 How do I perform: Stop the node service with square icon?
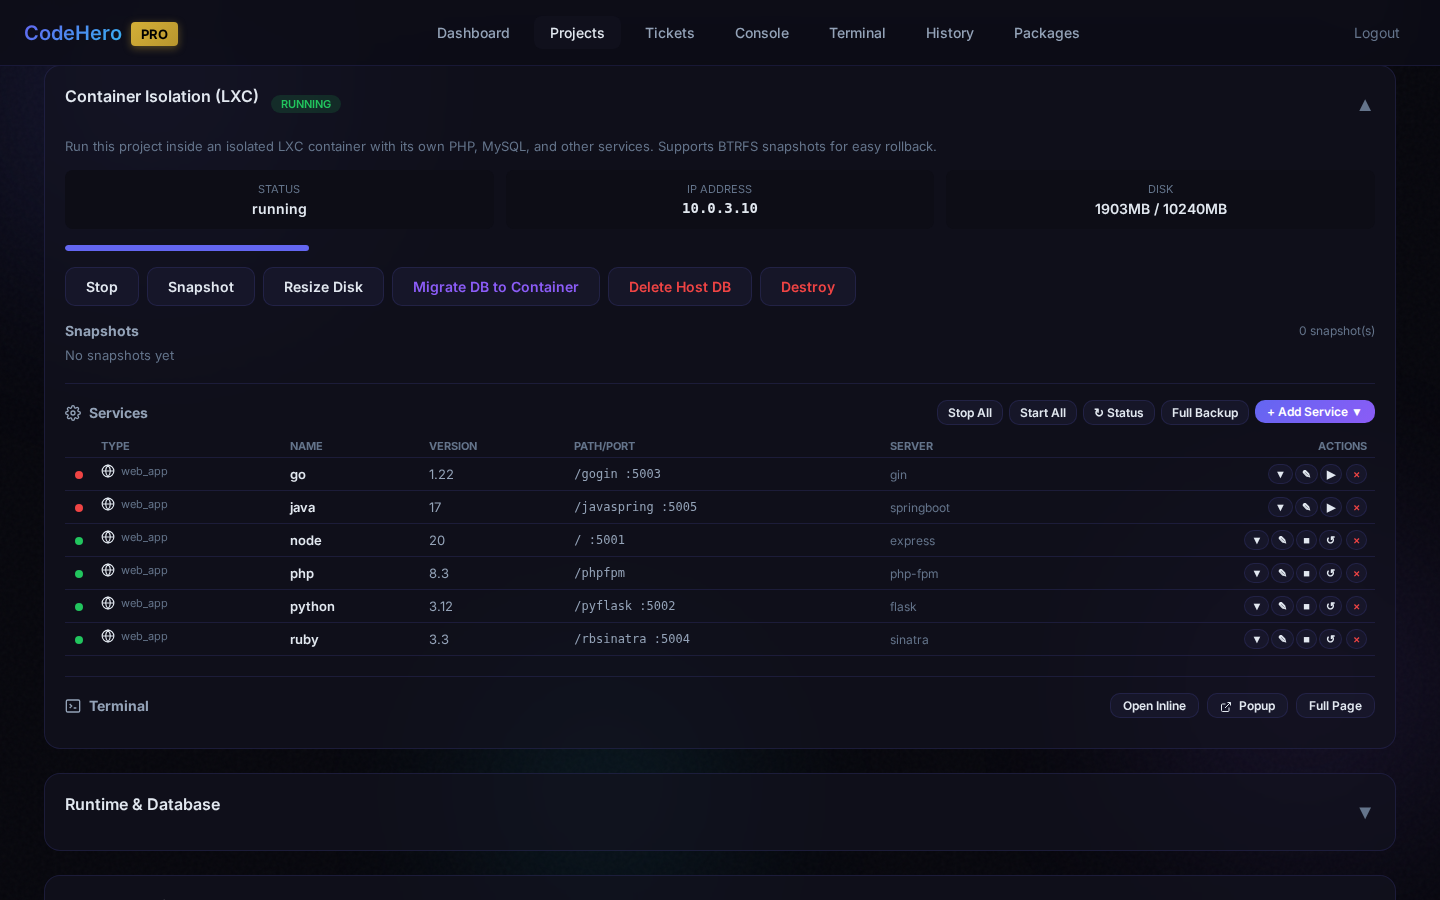point(1306,541)
